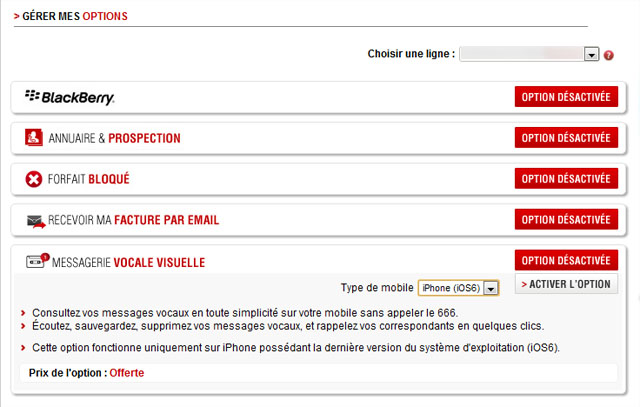Toggle the BlackBerry Option Désactivée button
Screen dimensions: 640x407
(566, 96)
